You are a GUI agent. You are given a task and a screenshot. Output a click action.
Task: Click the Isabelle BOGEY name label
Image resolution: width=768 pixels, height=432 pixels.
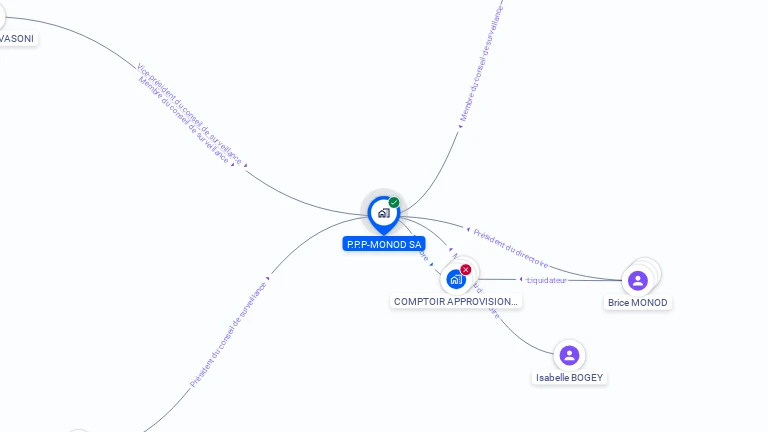[x=569, y=378]
